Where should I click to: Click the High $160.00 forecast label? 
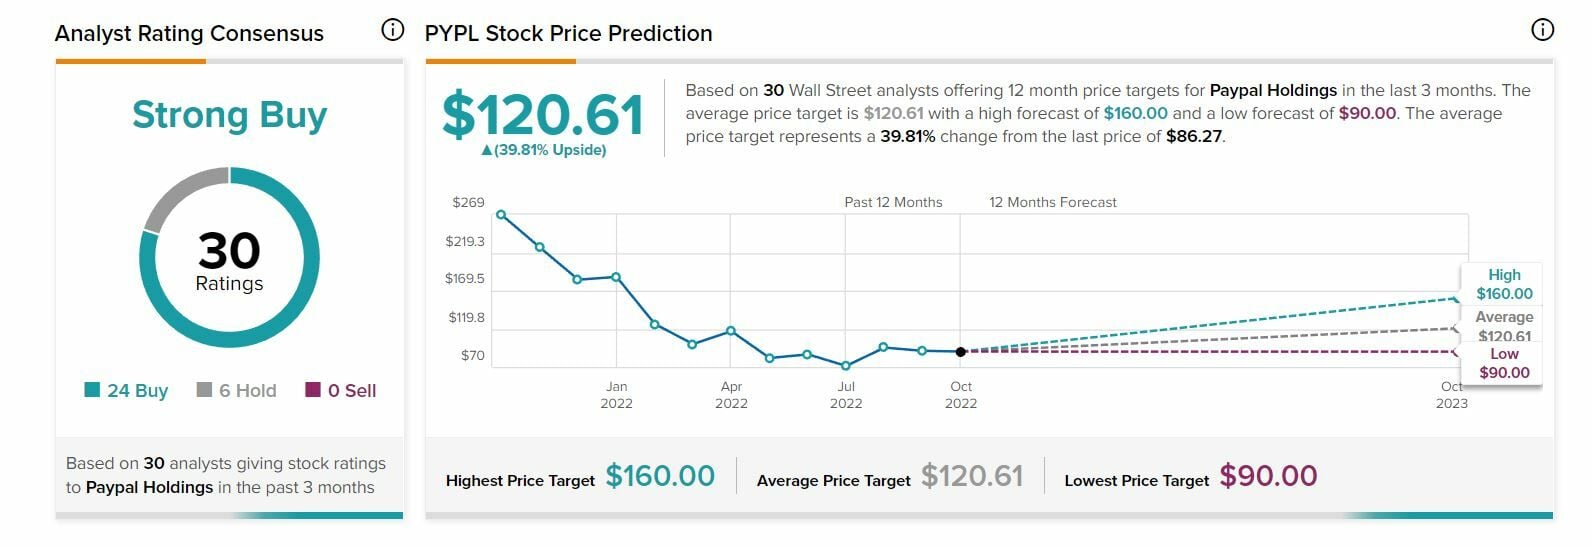[1504, 284]
